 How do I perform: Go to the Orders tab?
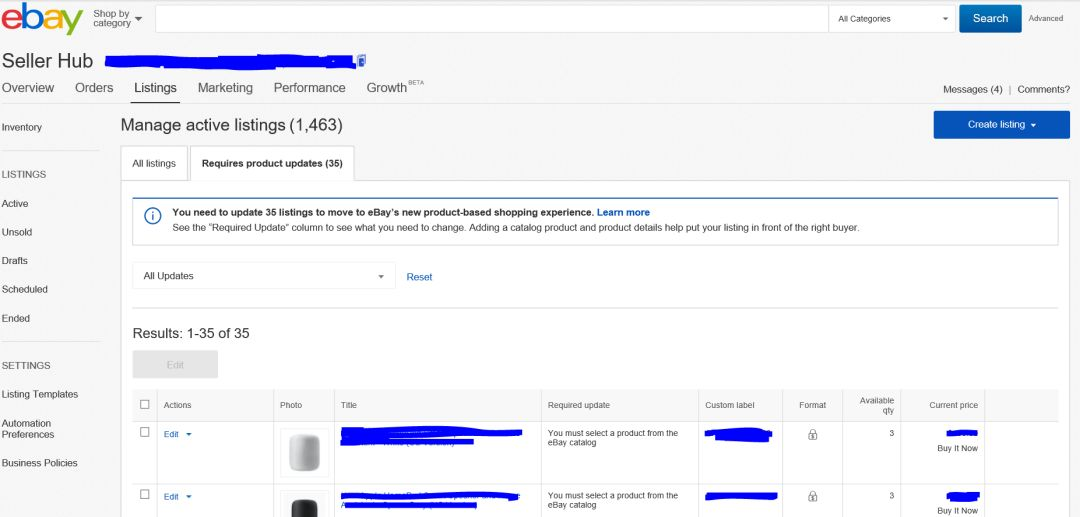pyautogui.click(x=94, y=88)
